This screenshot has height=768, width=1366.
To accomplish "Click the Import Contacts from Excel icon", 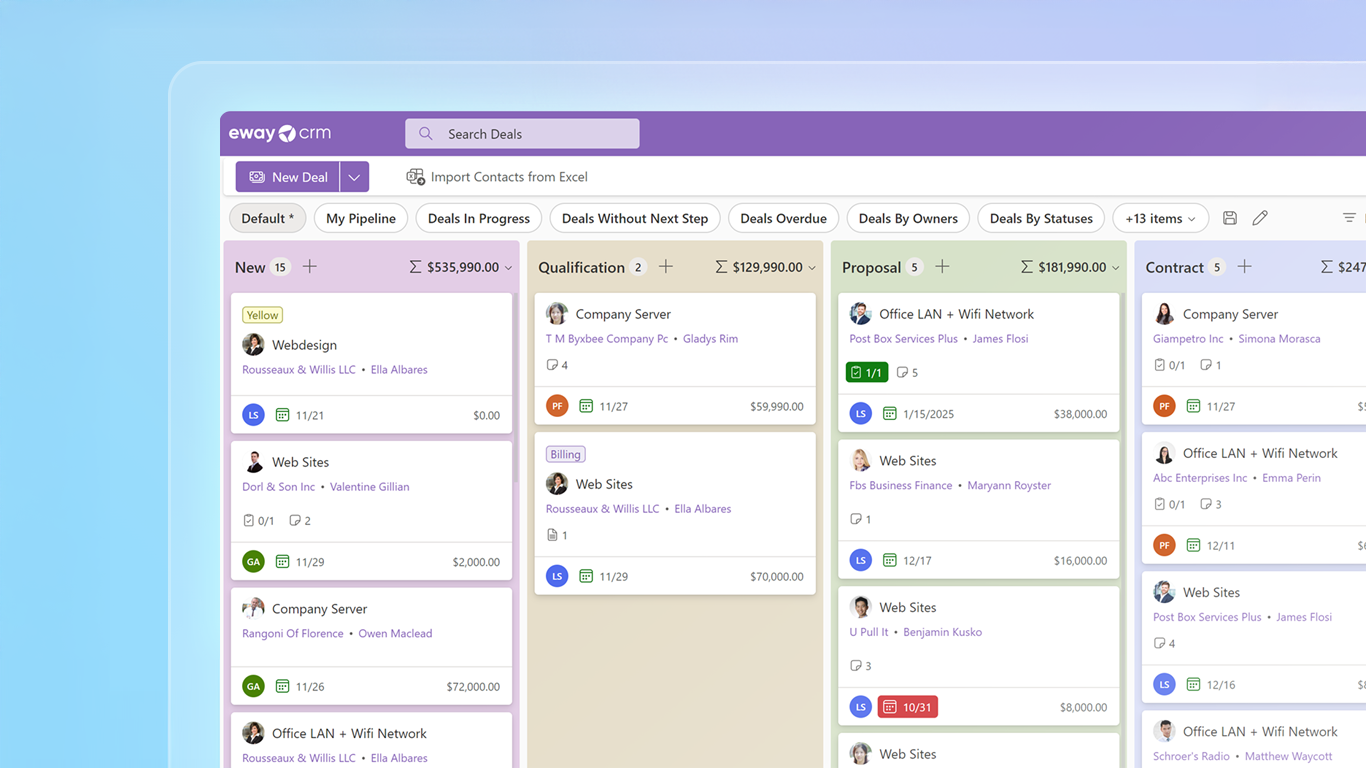I will pyautogui.click(x=415, y=176).
